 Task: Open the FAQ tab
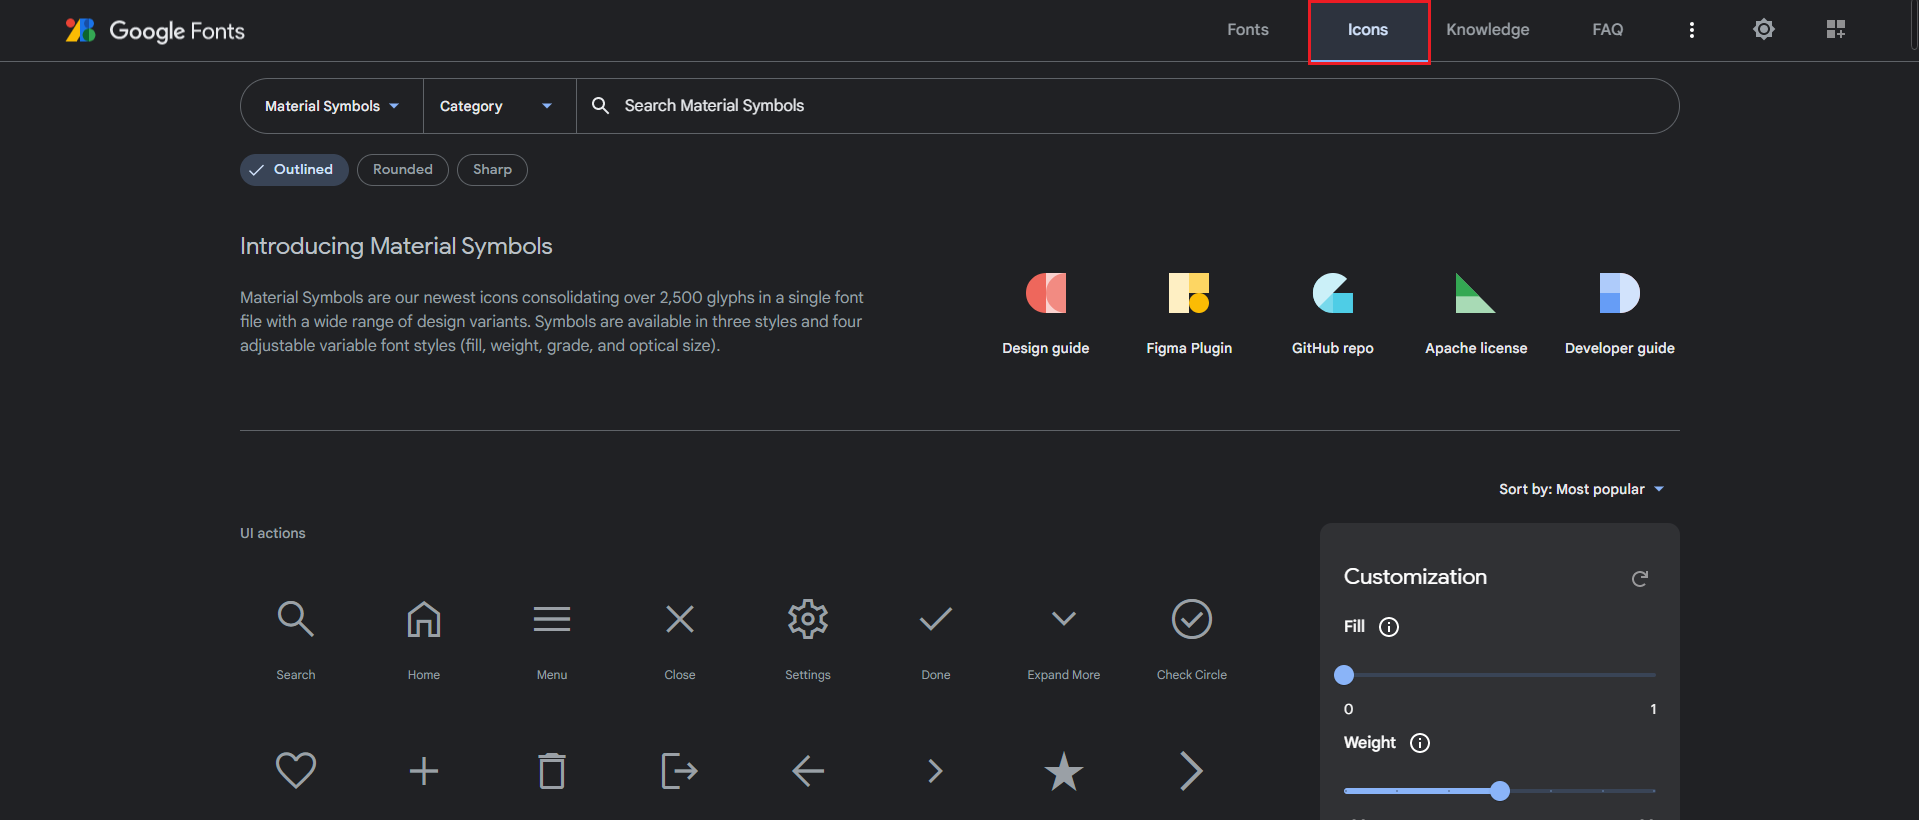pyautogui.click(x=1608, y=30)
